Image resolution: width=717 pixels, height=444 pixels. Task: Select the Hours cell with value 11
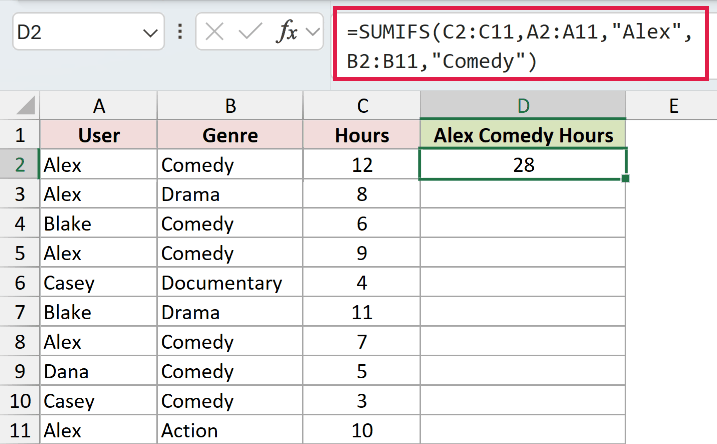(362, 312)
